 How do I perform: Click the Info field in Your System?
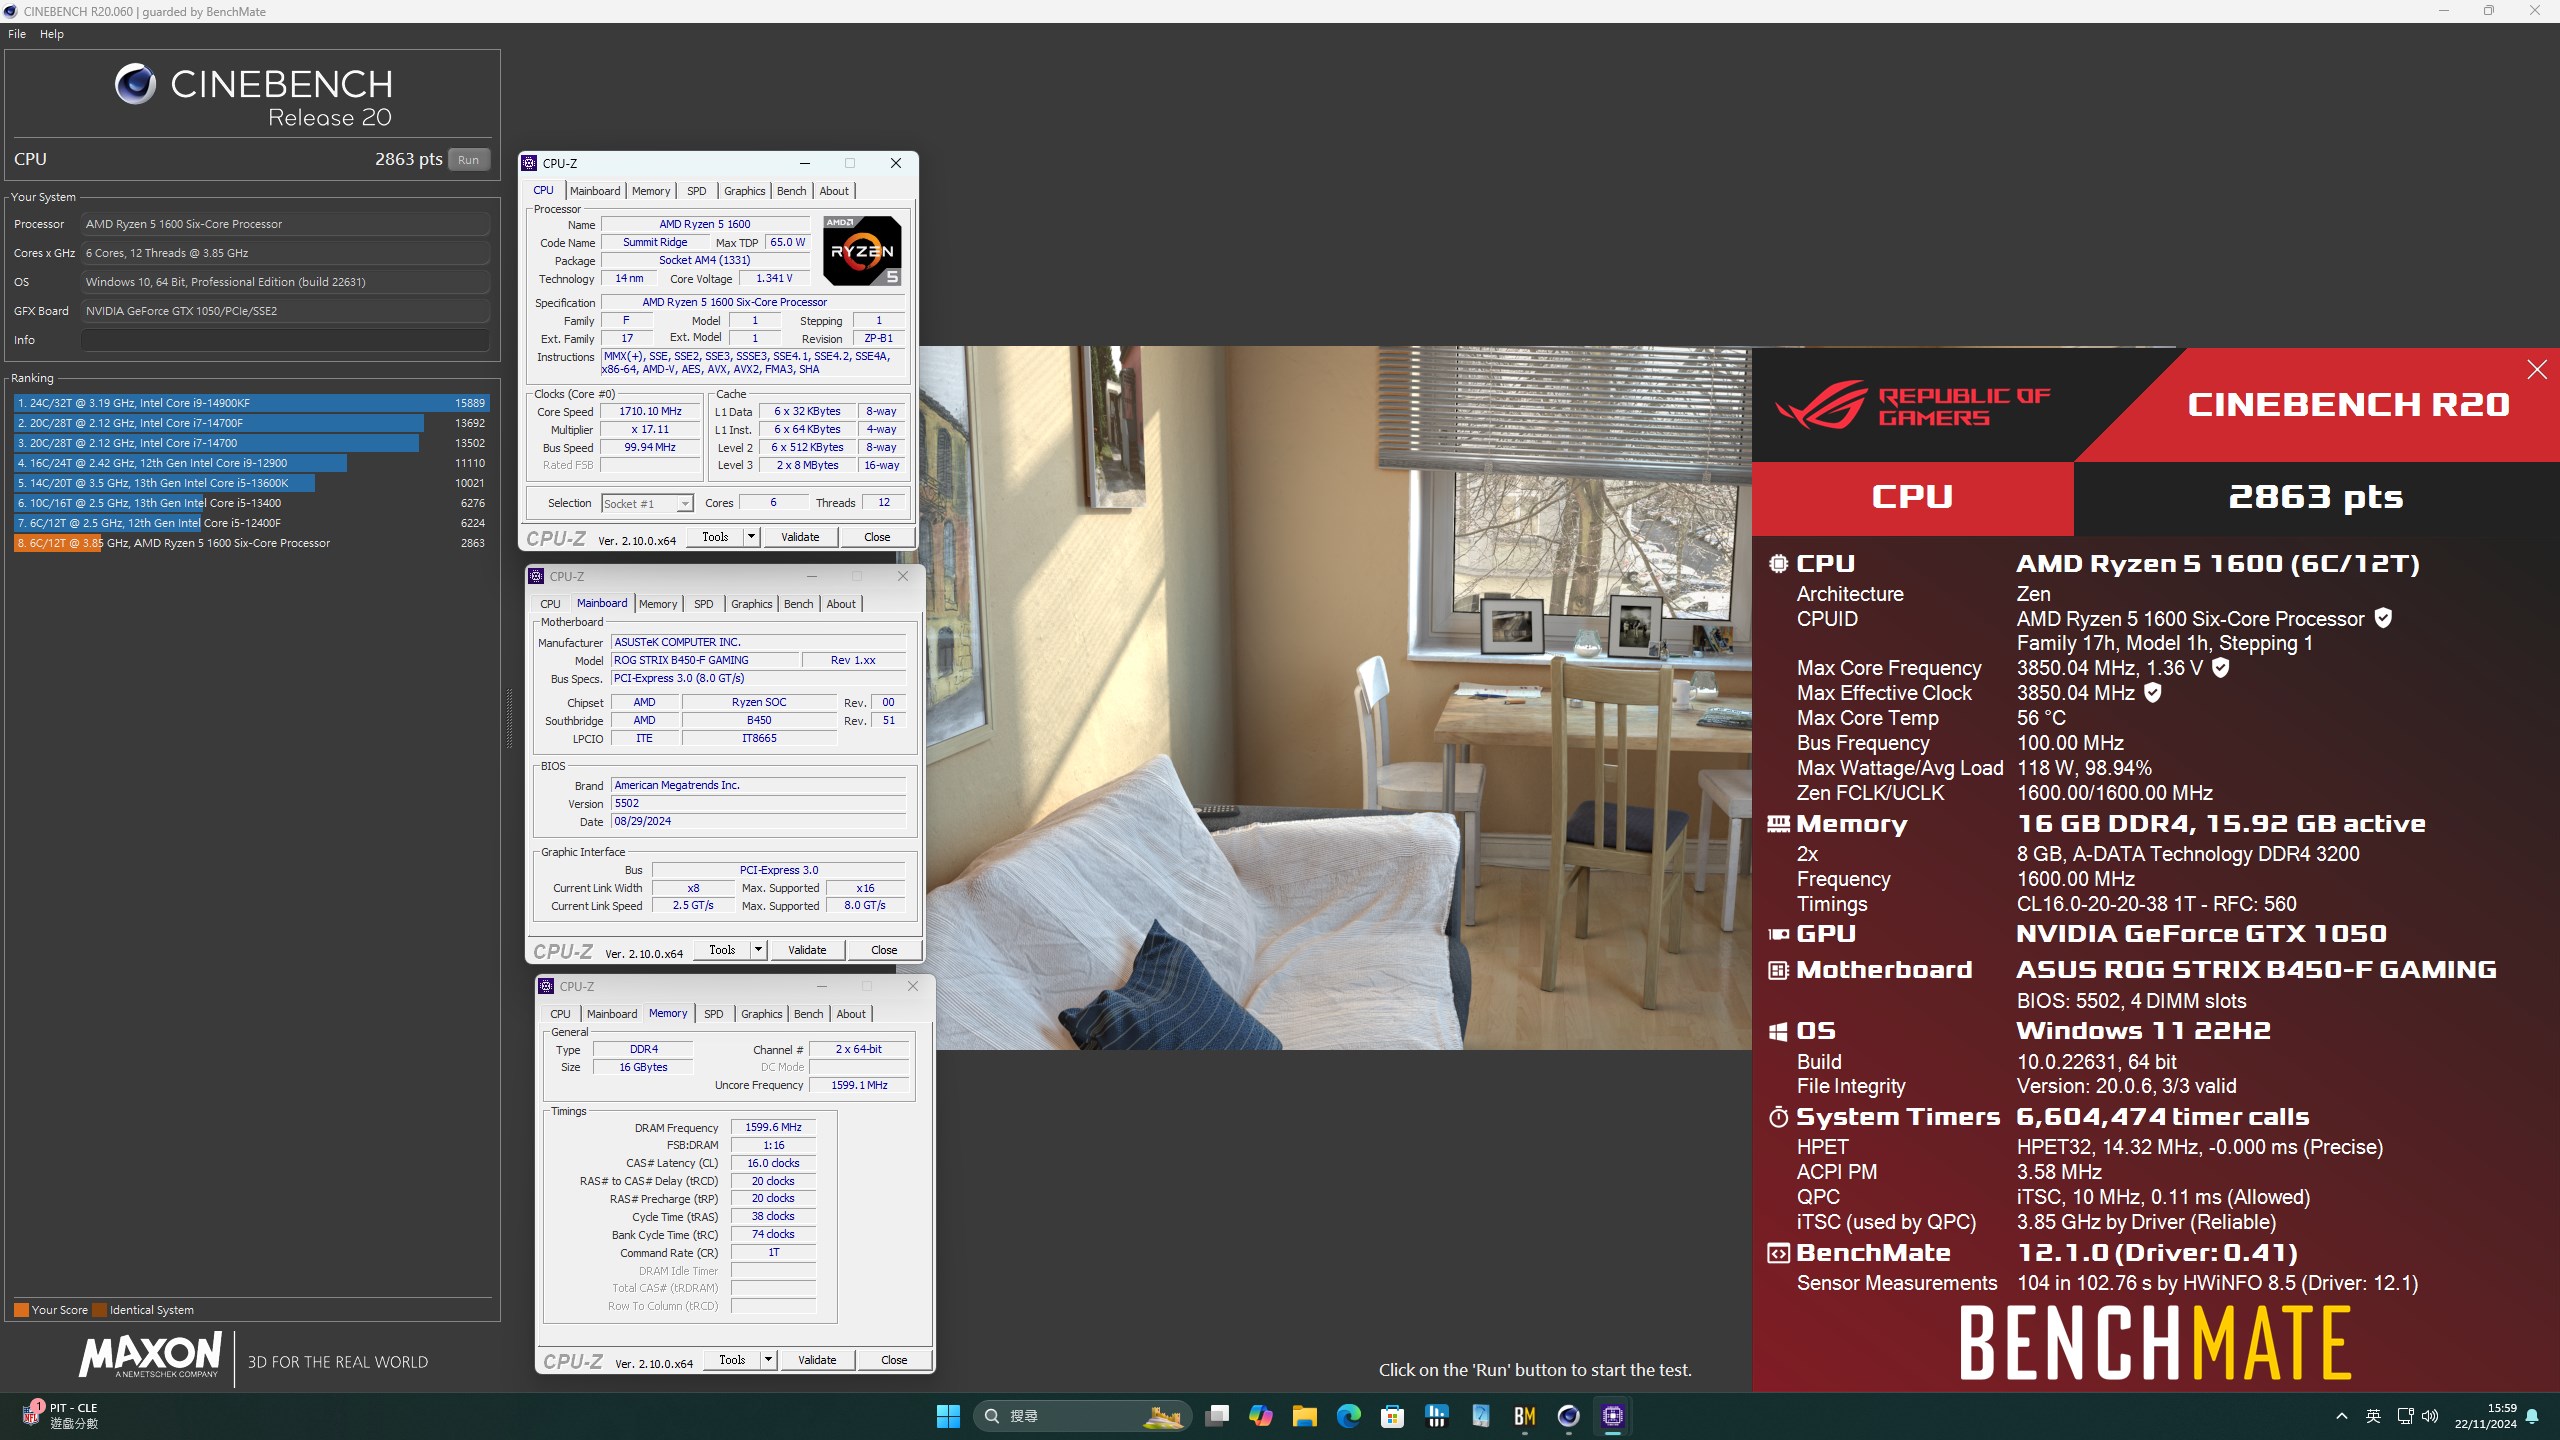tap(285, 340)
